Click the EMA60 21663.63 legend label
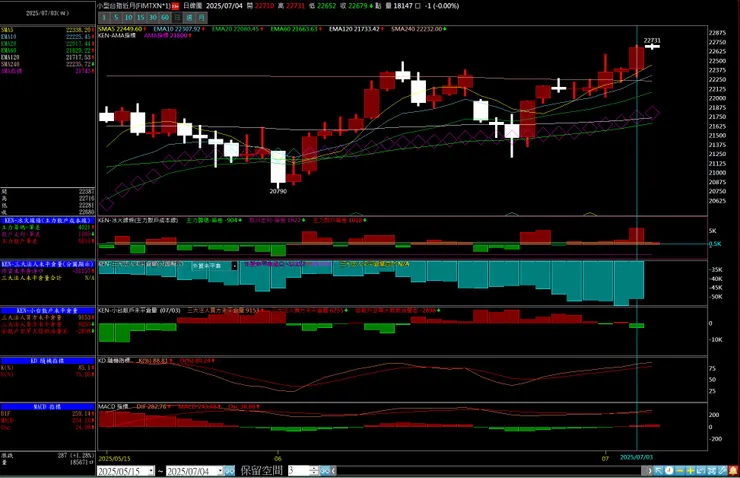 coord(294,29)
